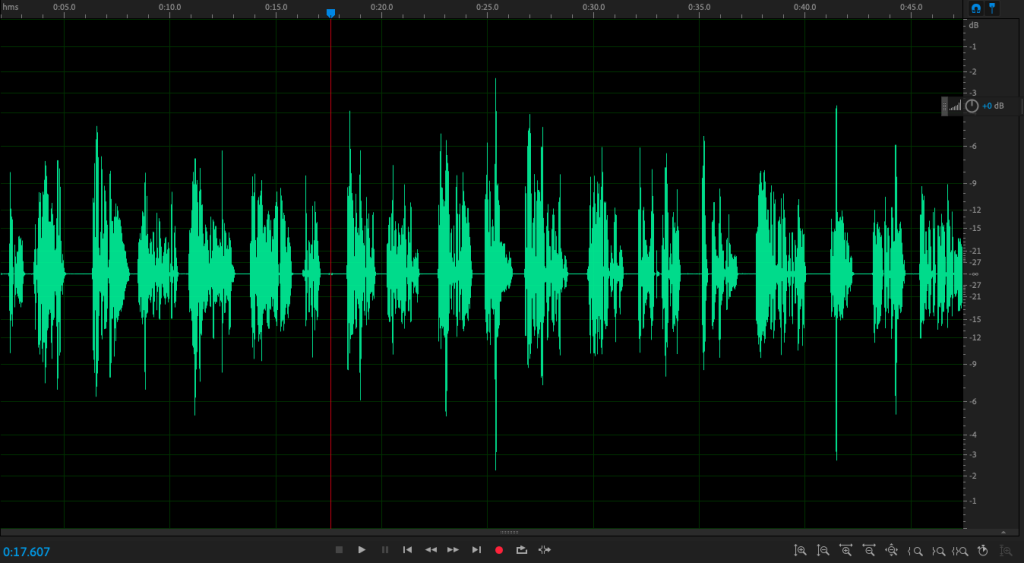Click the 0:35.0 mark on time ruler

tap(699, 7)
